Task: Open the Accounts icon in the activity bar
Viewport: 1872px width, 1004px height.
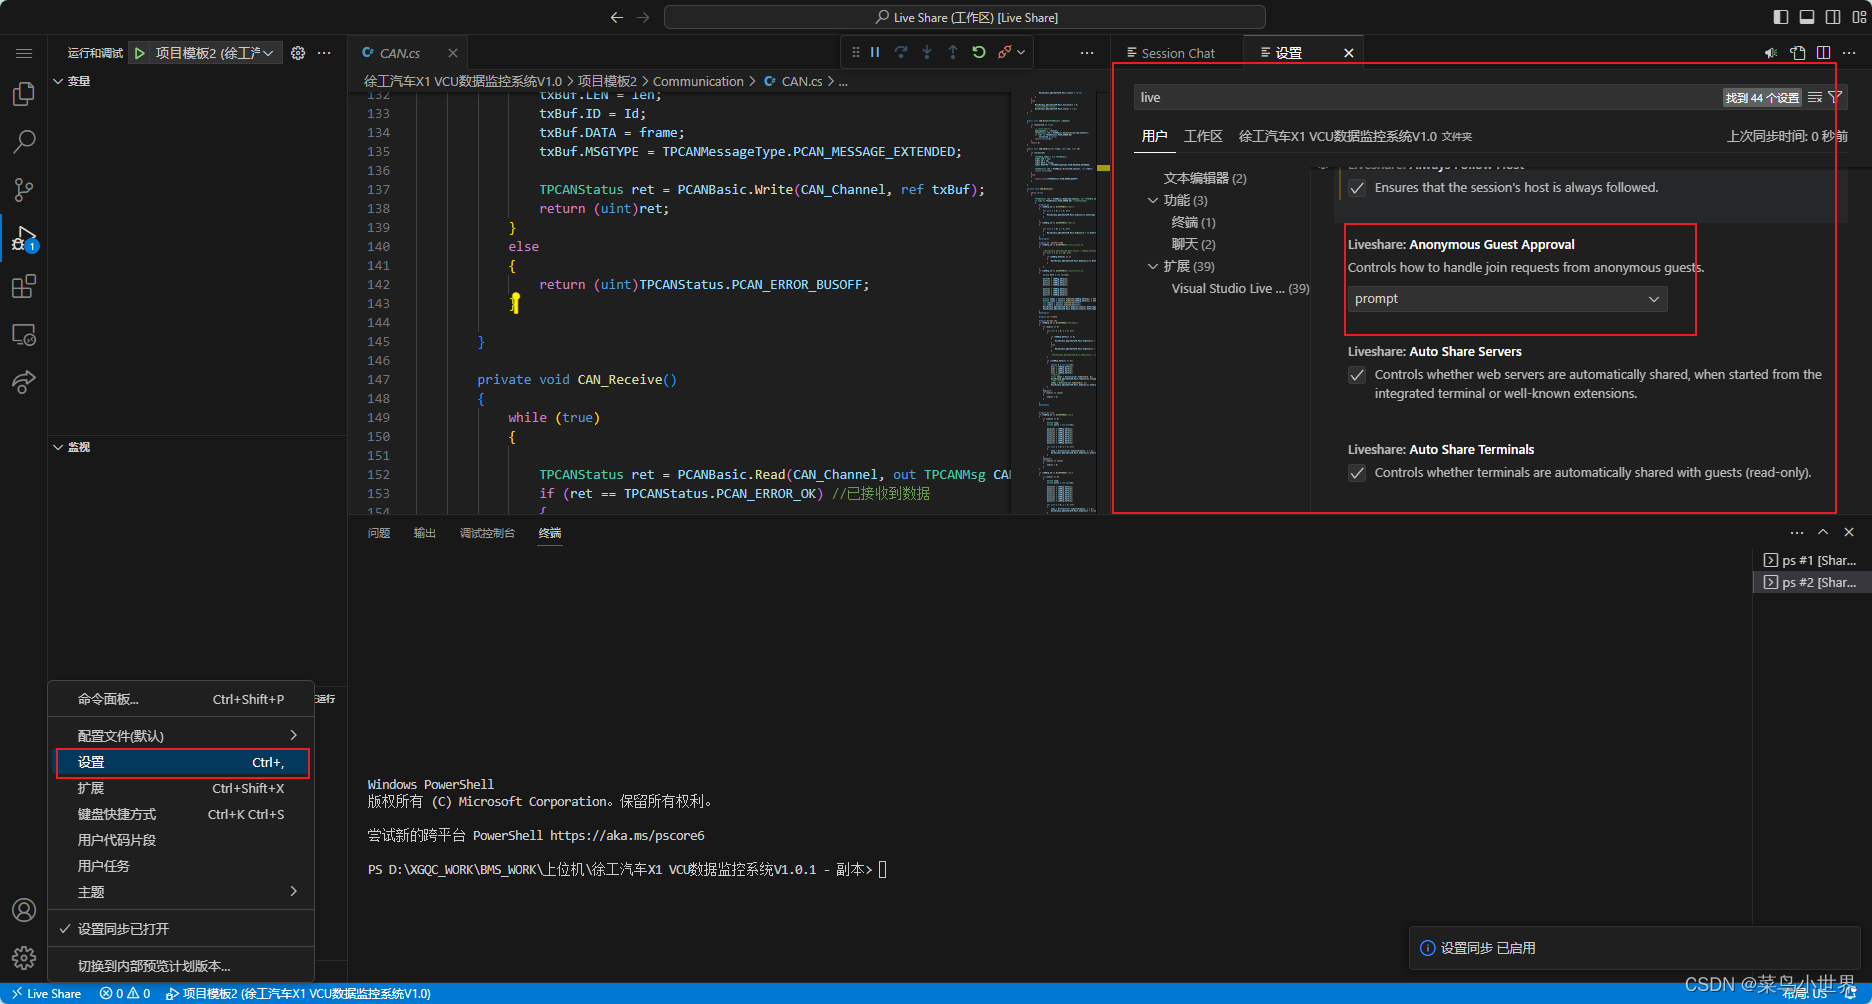Action: (24, 910)
